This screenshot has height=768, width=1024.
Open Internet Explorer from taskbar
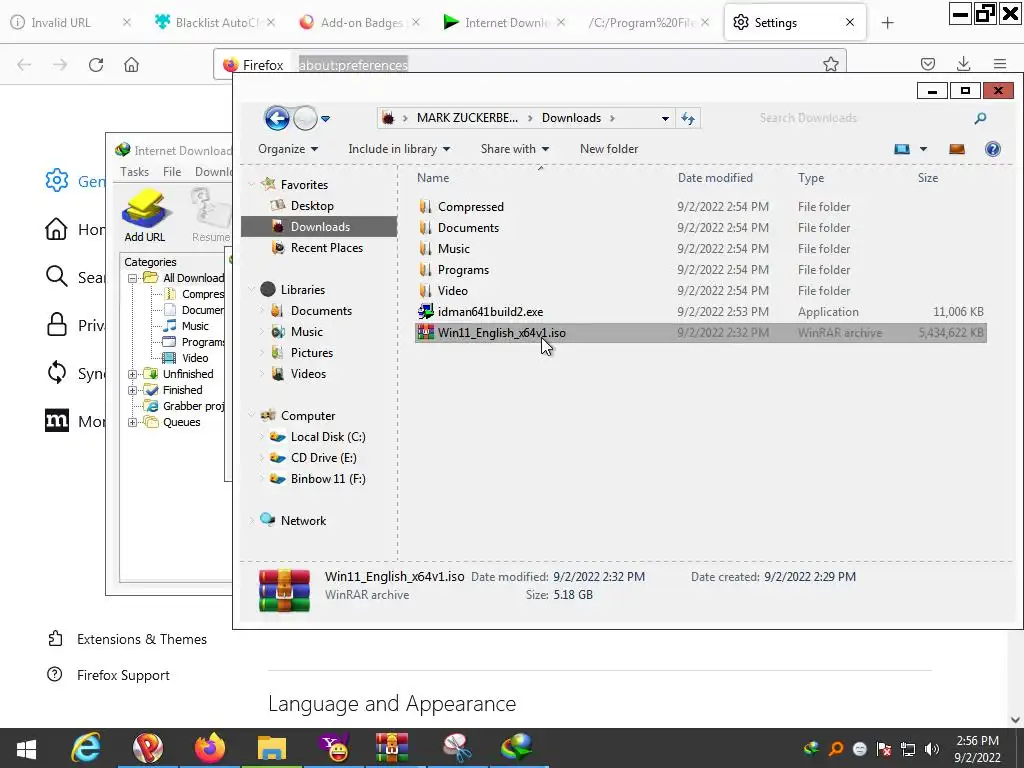86,748
